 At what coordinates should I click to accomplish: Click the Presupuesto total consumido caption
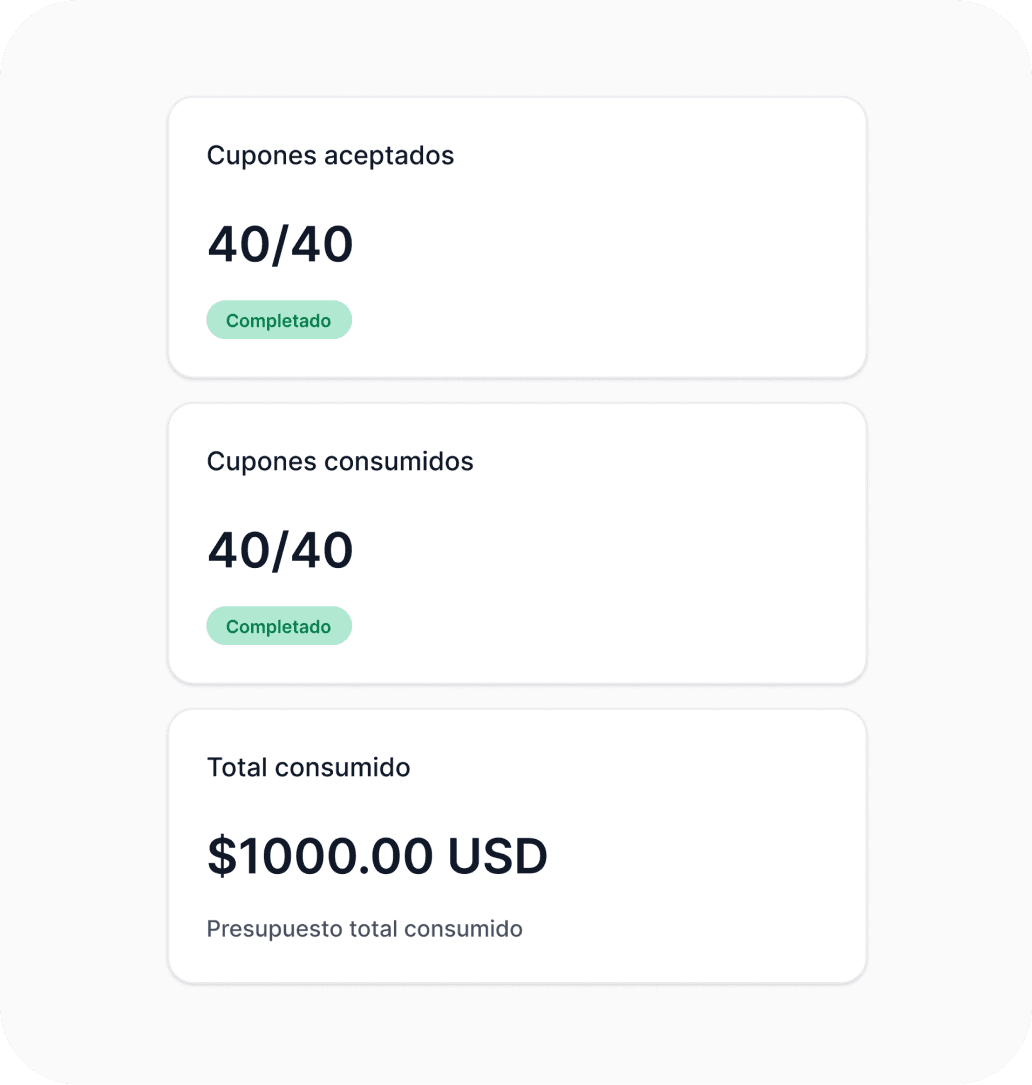click(x=364, y=928)
